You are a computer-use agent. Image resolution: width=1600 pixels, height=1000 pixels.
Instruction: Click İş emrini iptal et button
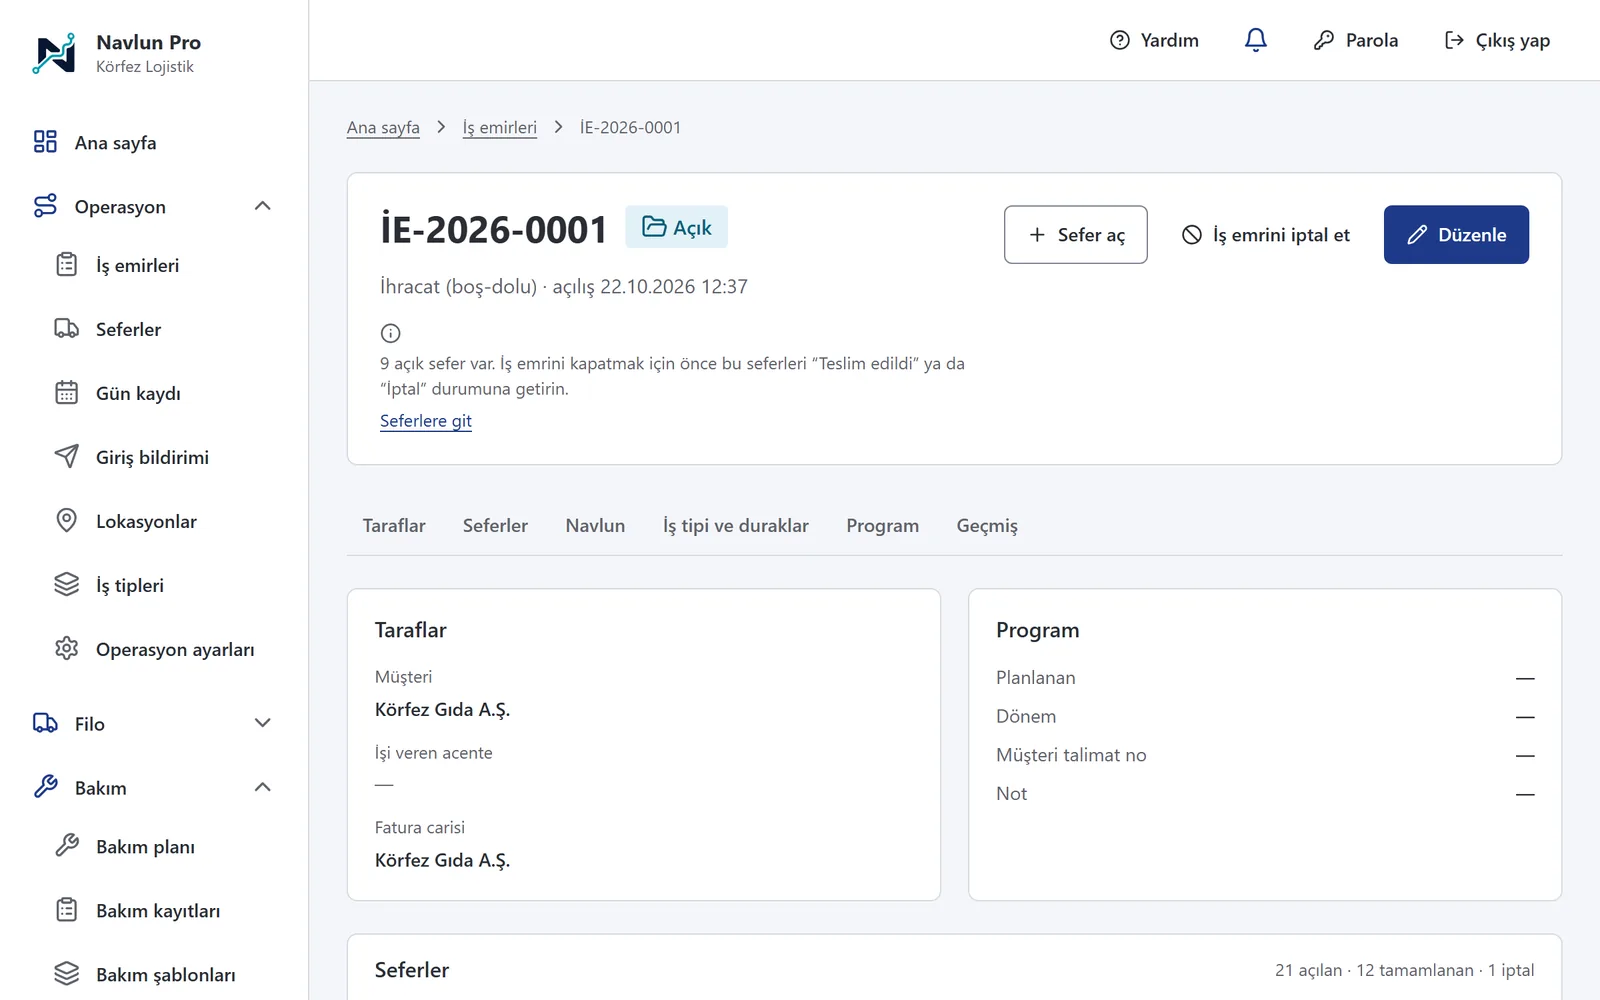pos(1265,235)
